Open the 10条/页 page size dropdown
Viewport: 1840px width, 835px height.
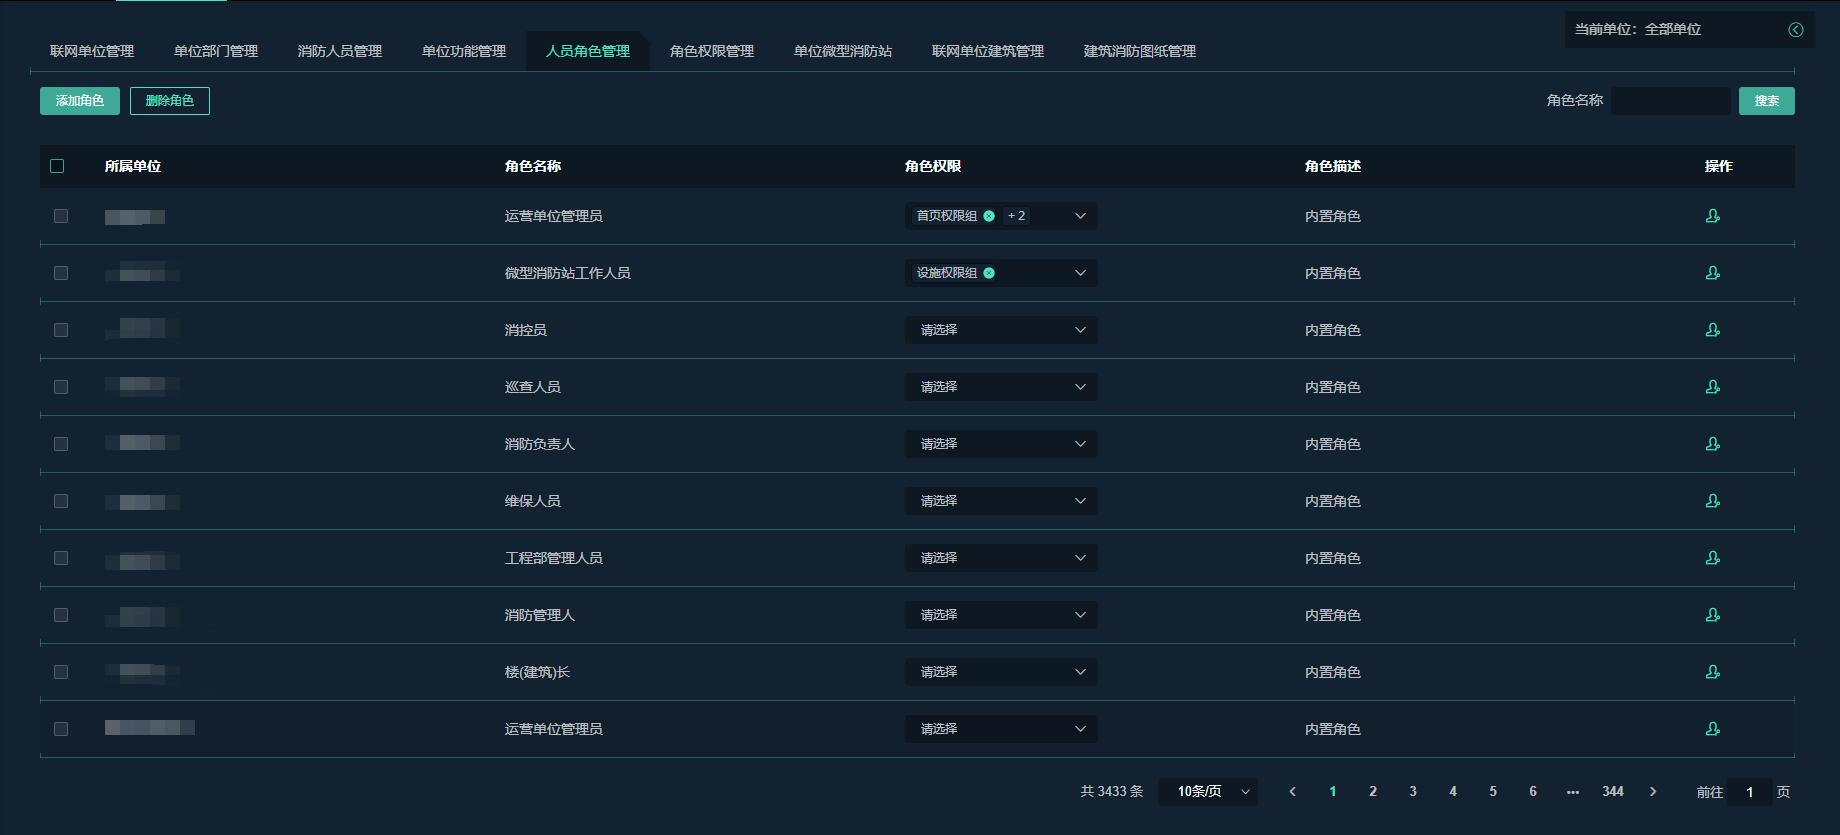point(1208,791)
